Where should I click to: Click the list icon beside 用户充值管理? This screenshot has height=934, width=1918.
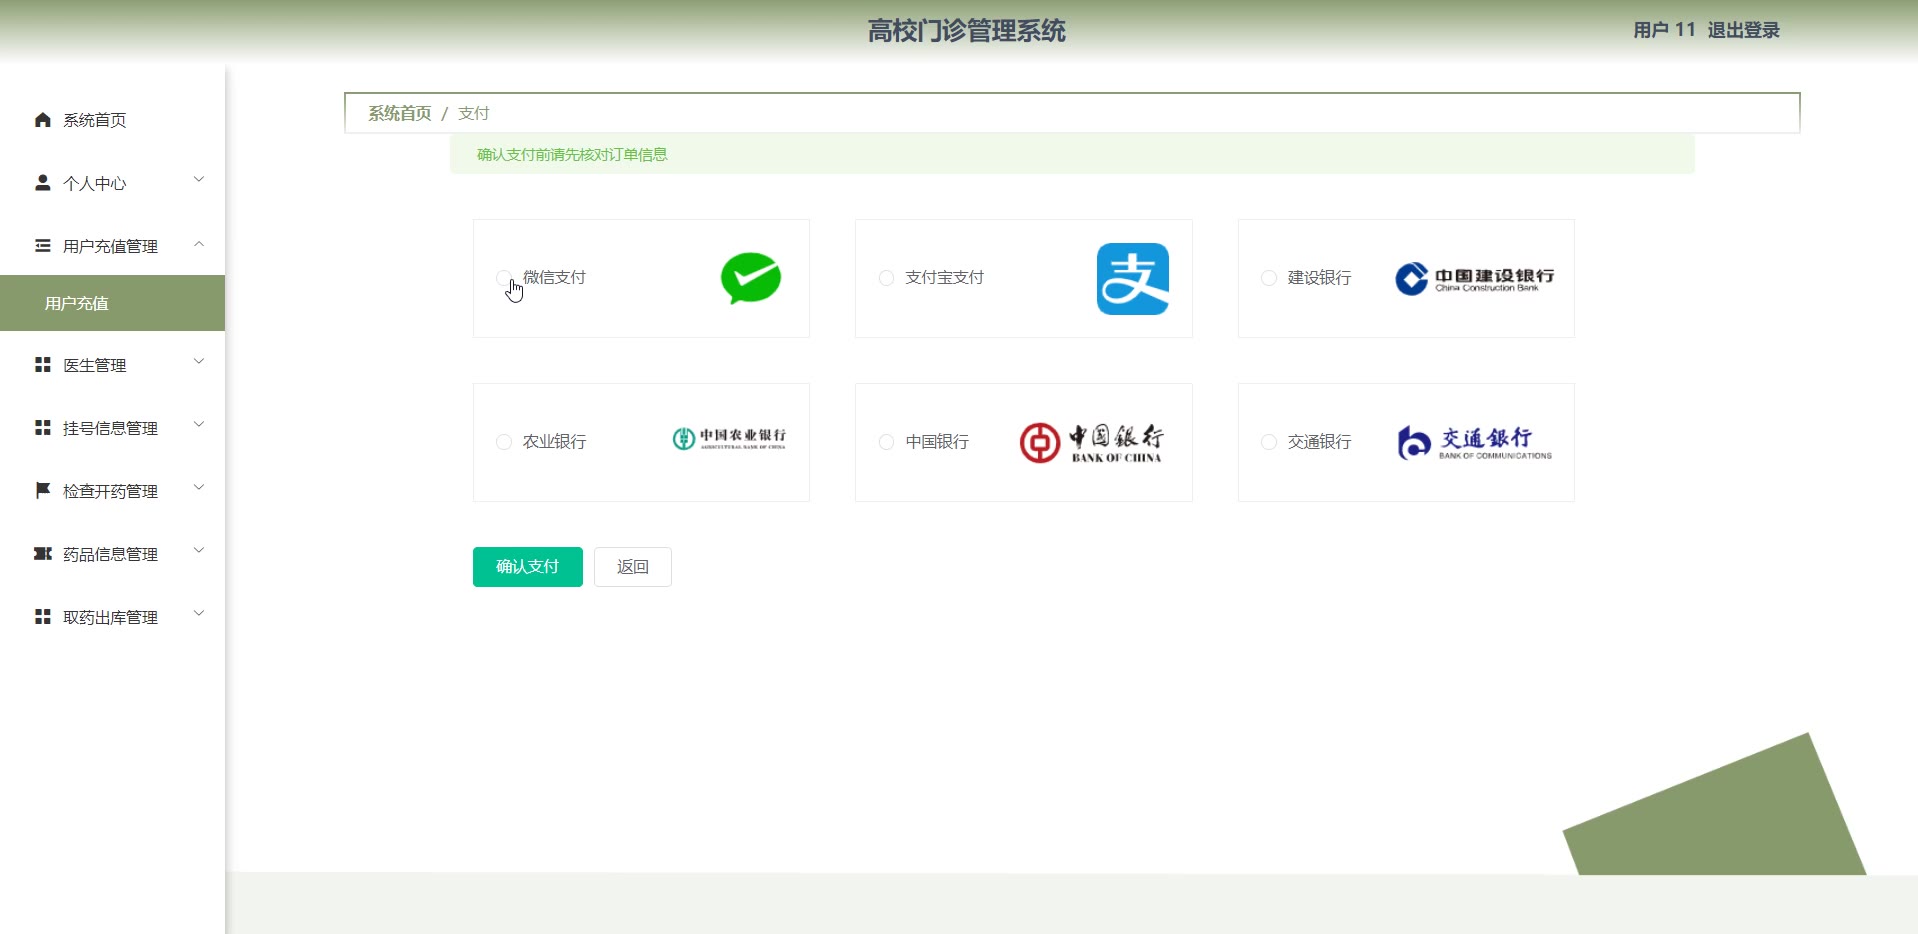pos(42,246)
